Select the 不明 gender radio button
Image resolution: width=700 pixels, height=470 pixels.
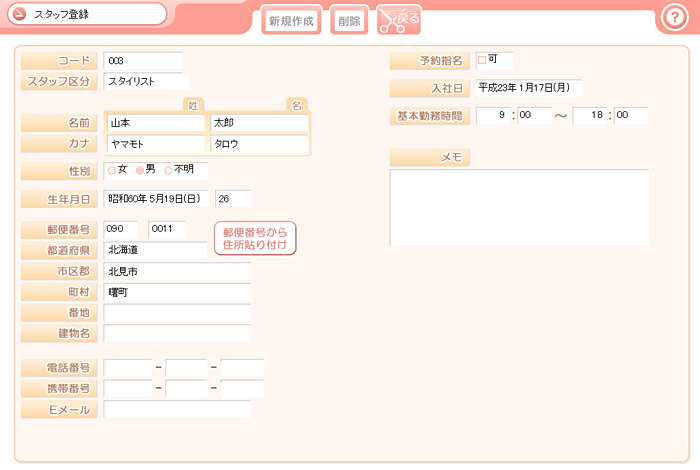[x=168, y=170]
